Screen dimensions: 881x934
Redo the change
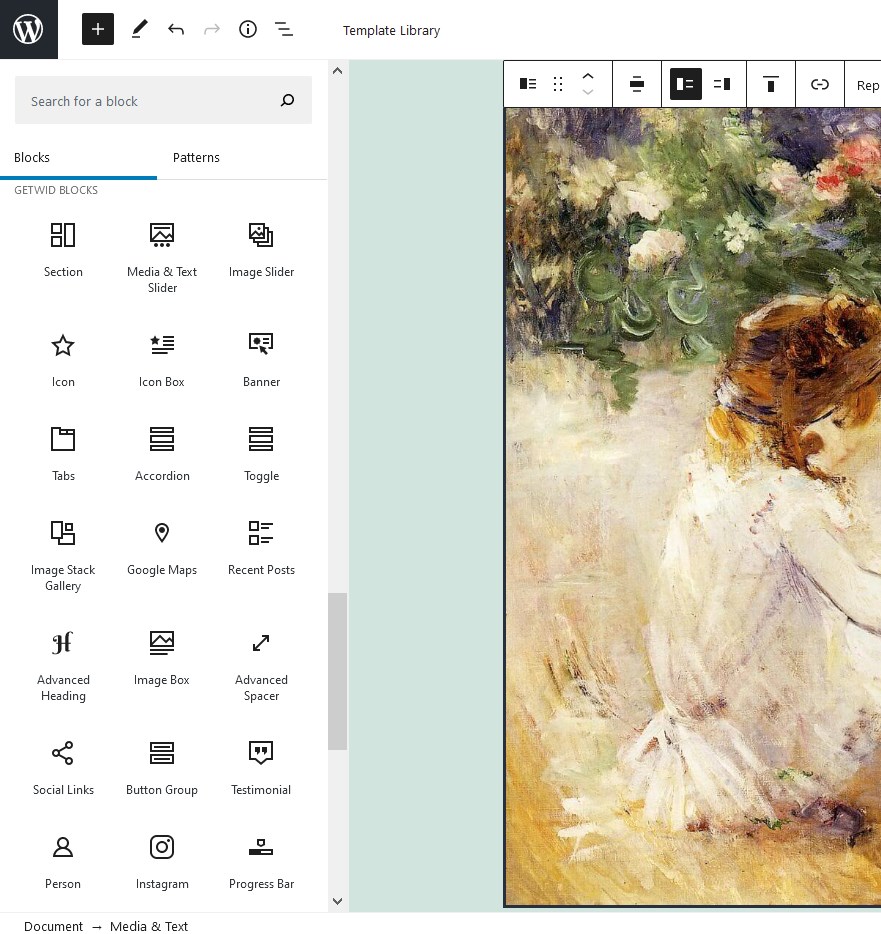[x=211, y=29]
